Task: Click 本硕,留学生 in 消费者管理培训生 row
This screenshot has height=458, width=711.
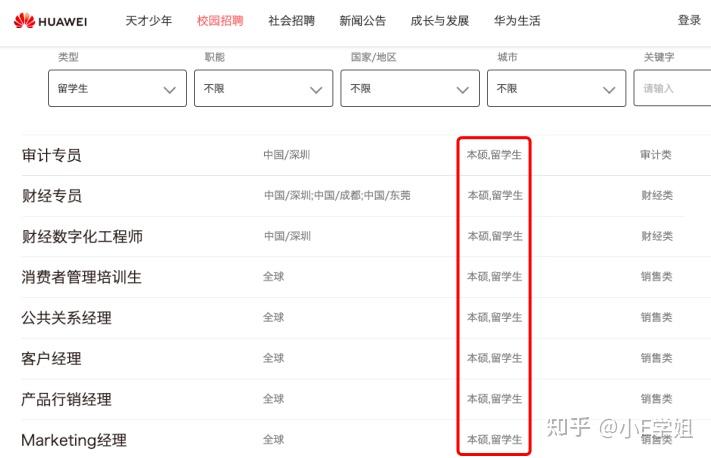Action: click(x=495, y=276)
